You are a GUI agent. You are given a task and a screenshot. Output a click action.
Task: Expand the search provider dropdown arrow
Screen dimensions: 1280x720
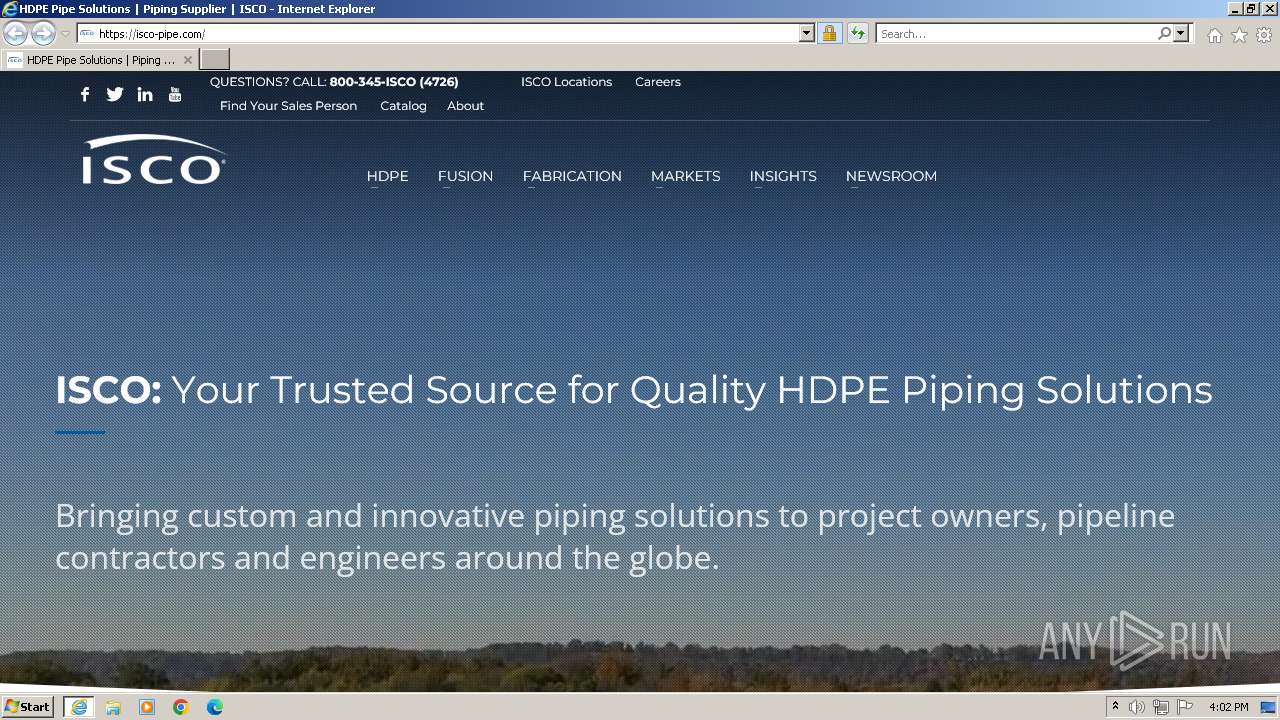click(x=1181, y=33)
